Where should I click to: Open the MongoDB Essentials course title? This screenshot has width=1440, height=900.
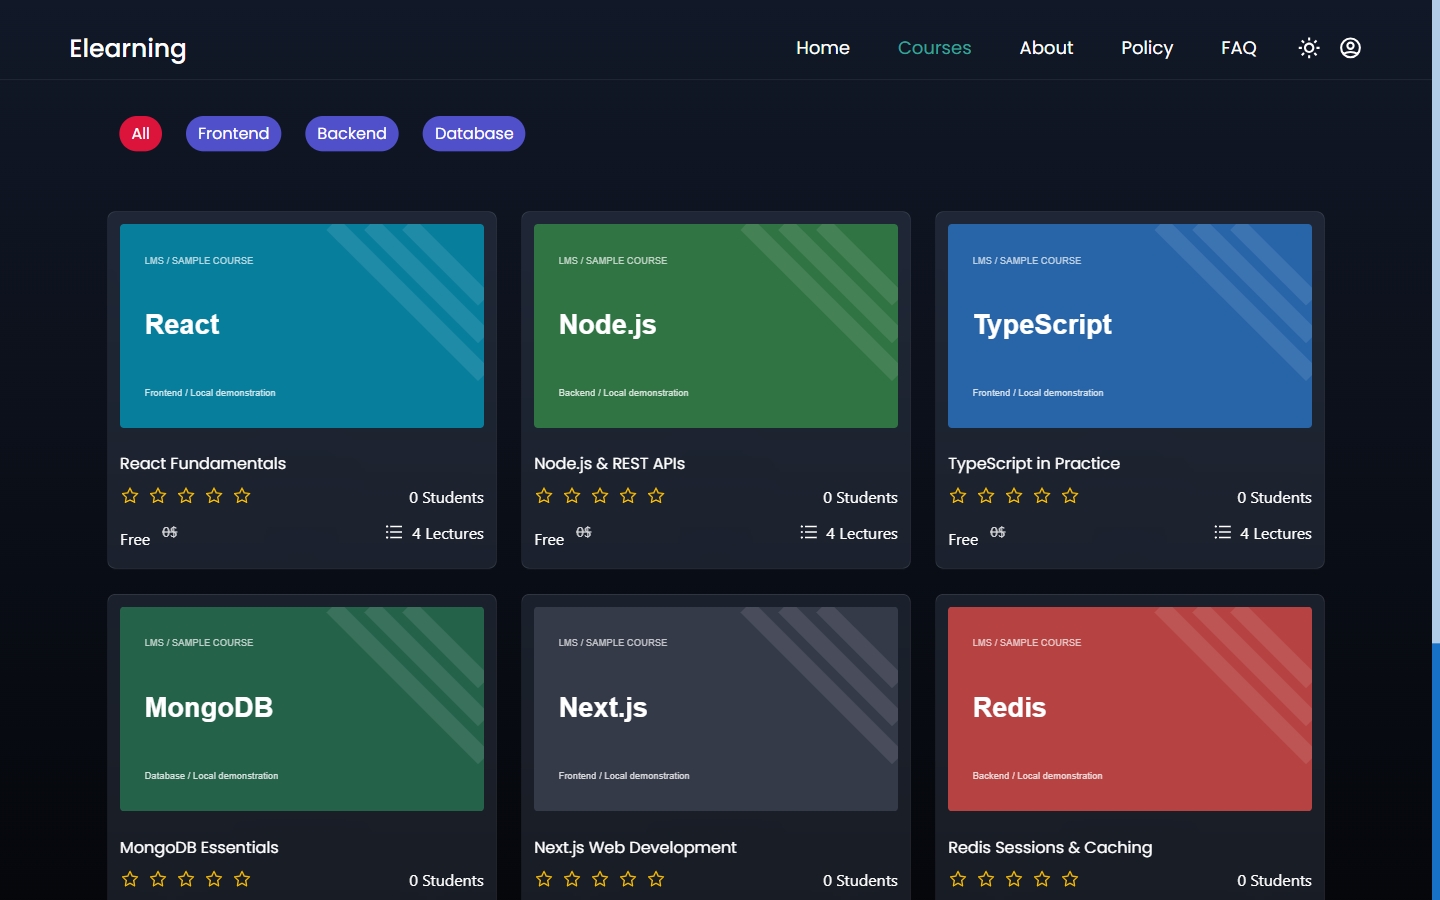199,847
